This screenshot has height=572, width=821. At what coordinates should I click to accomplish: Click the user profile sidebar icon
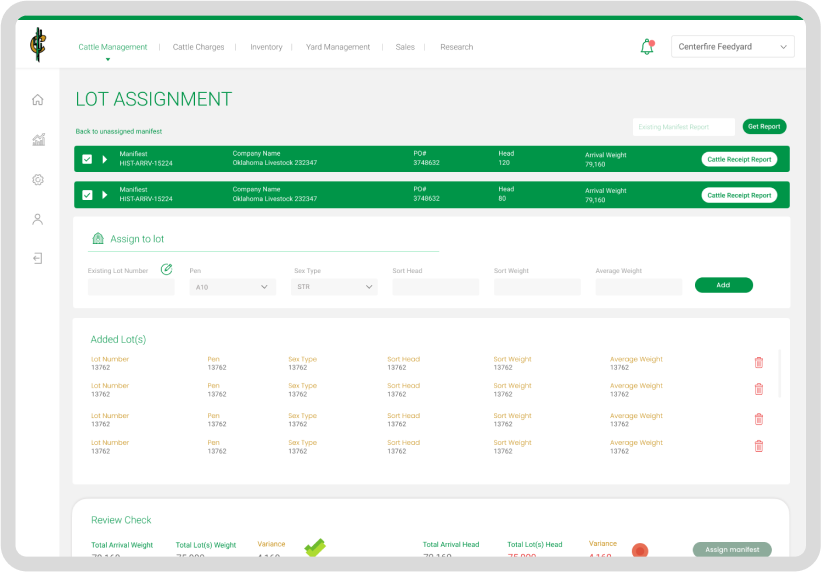coord(38,219)
